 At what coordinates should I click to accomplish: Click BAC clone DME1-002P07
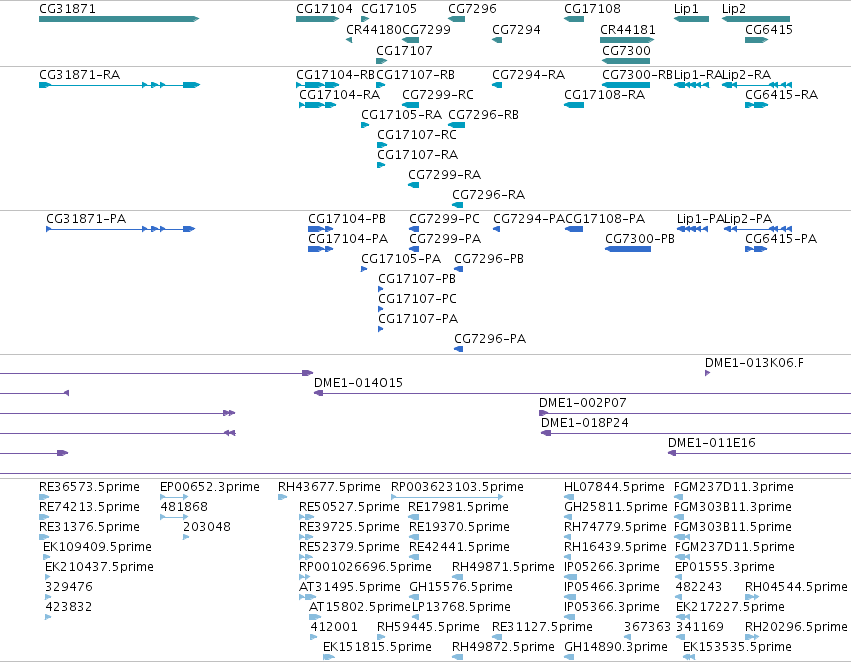pyautogui.click(x=695, y=413)
